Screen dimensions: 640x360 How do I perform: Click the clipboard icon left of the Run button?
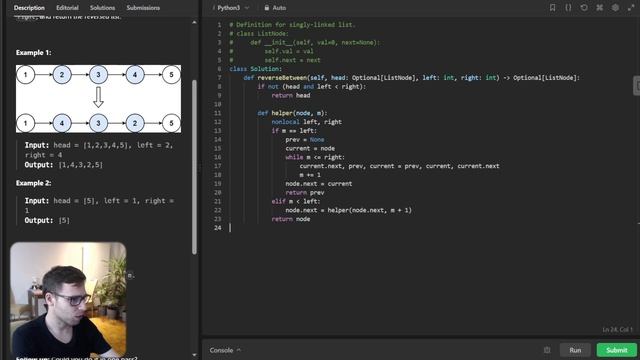point(547,350)
